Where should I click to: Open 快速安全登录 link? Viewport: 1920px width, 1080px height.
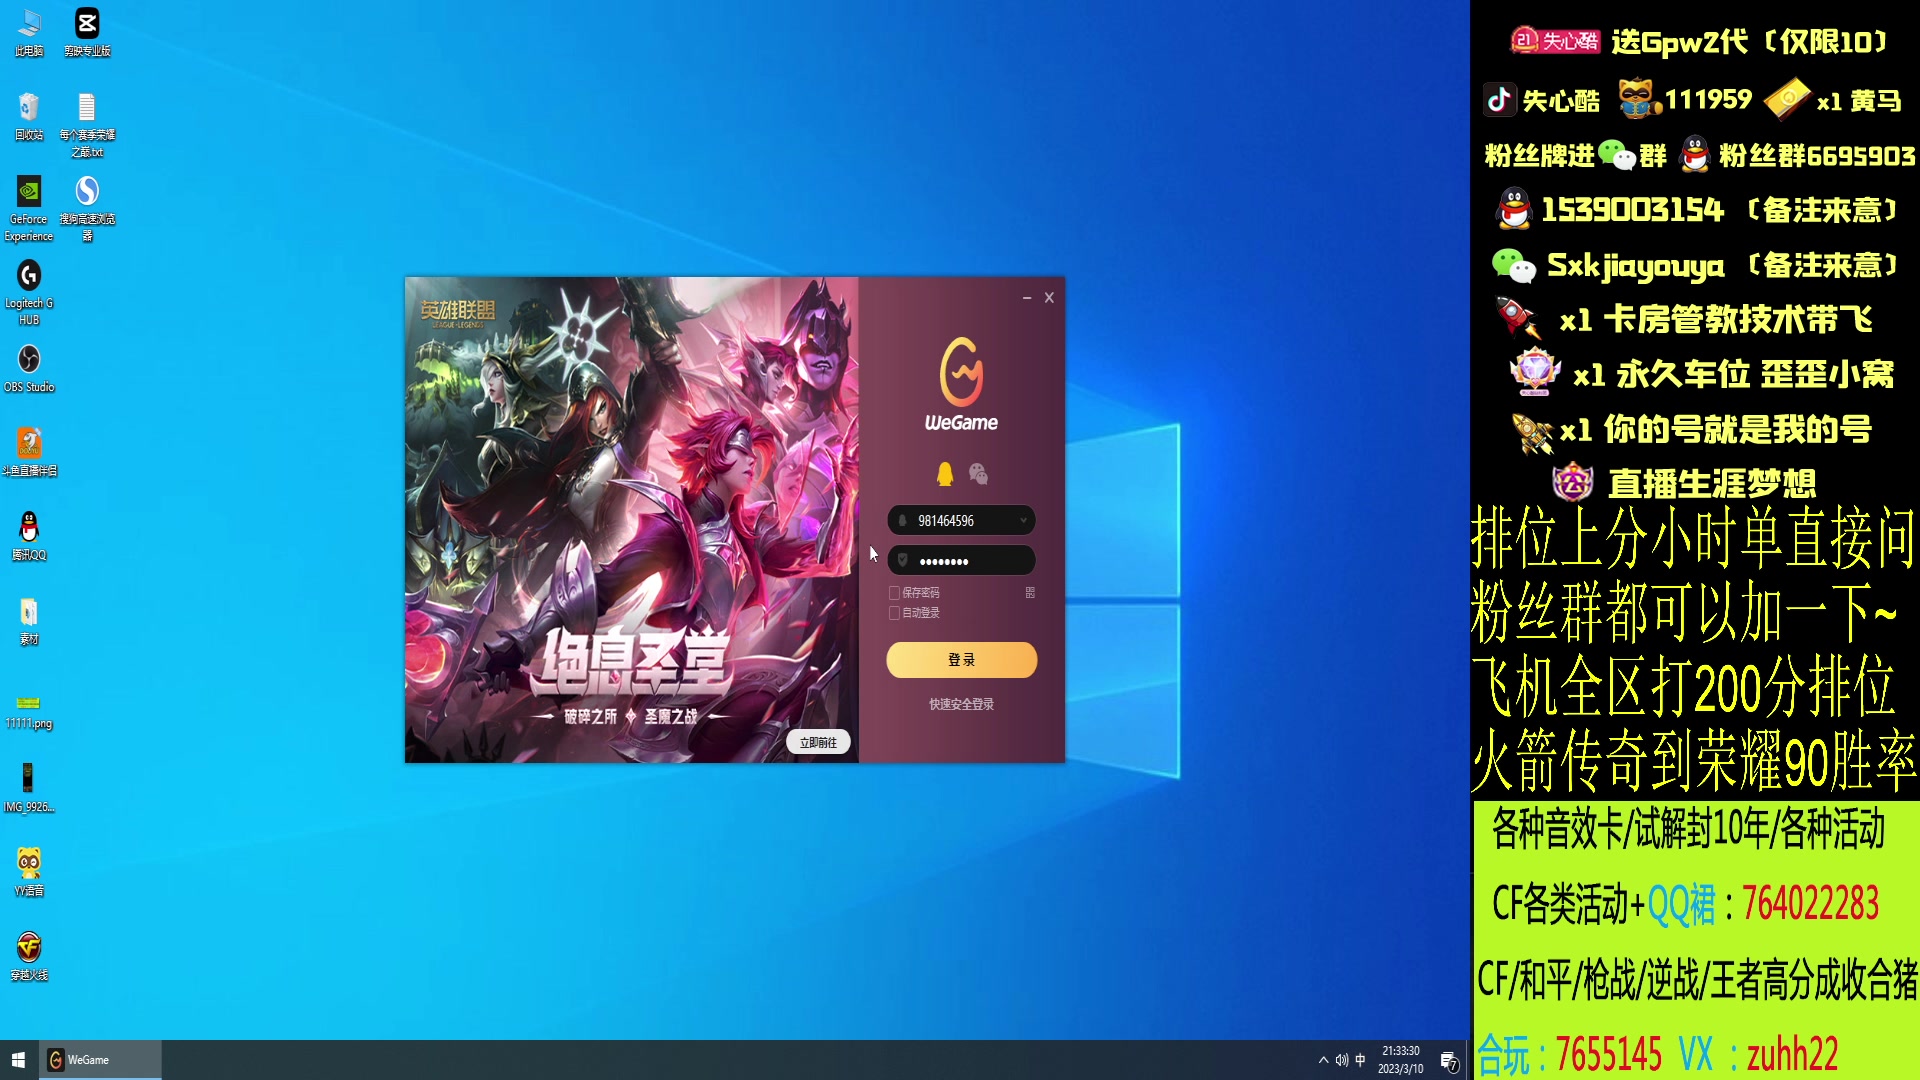(x=961, y=705)
